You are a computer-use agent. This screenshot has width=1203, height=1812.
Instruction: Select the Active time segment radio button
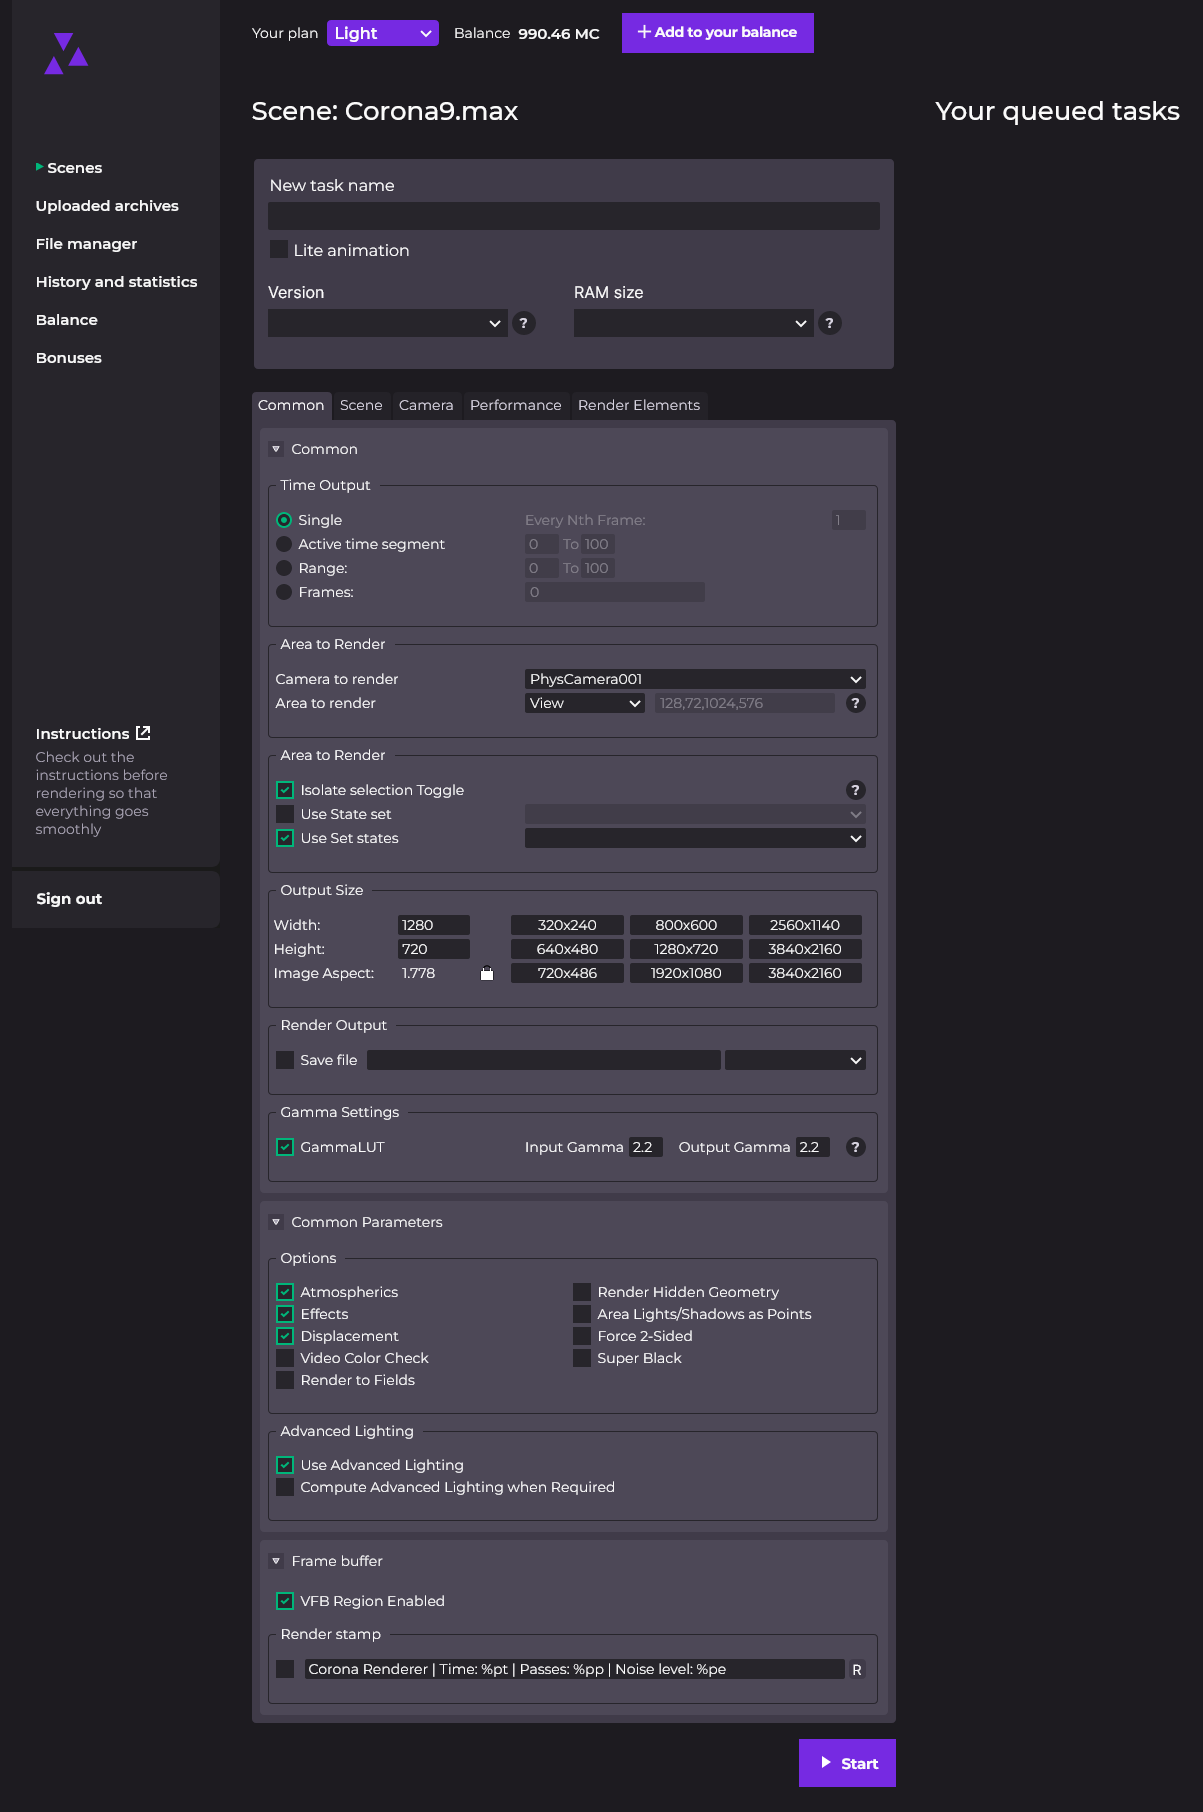click(x=284, y=544)
